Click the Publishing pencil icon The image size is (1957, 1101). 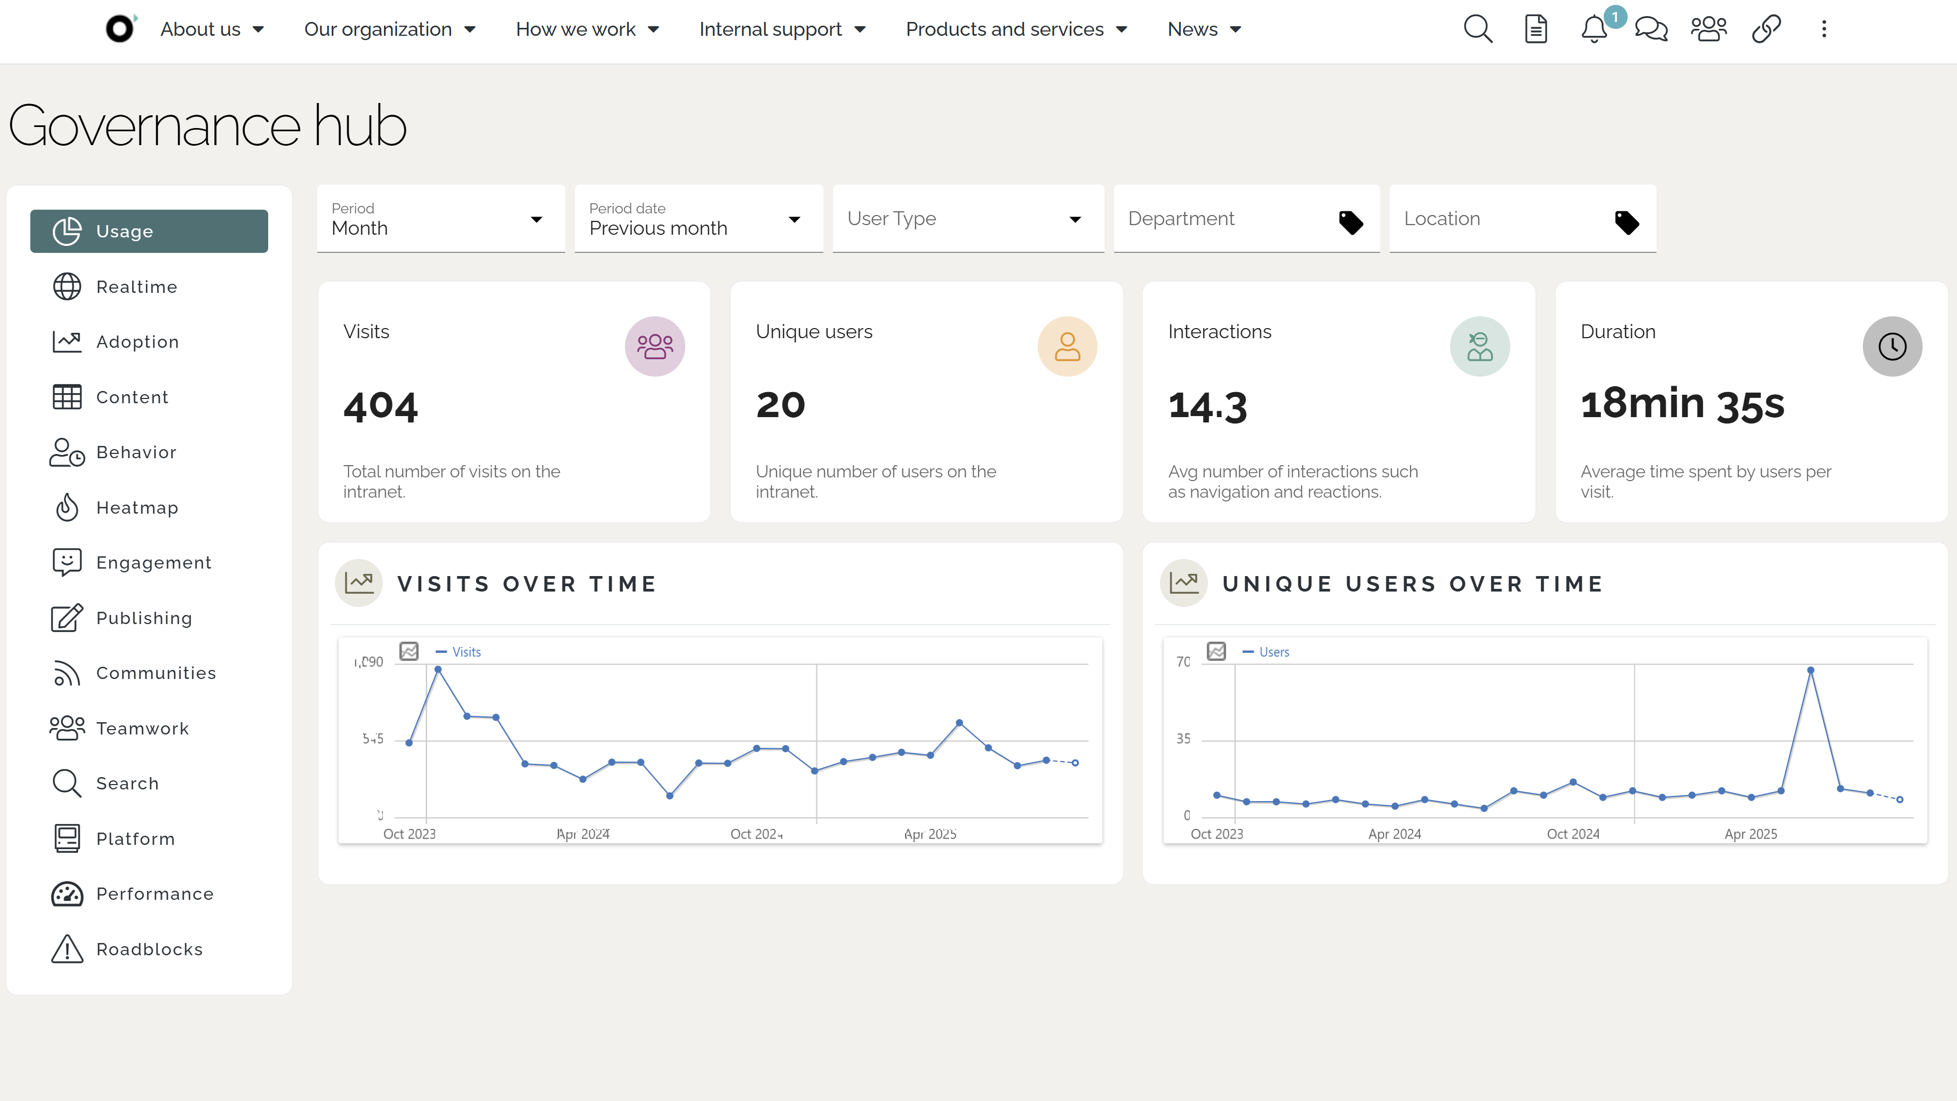point(67,618)
